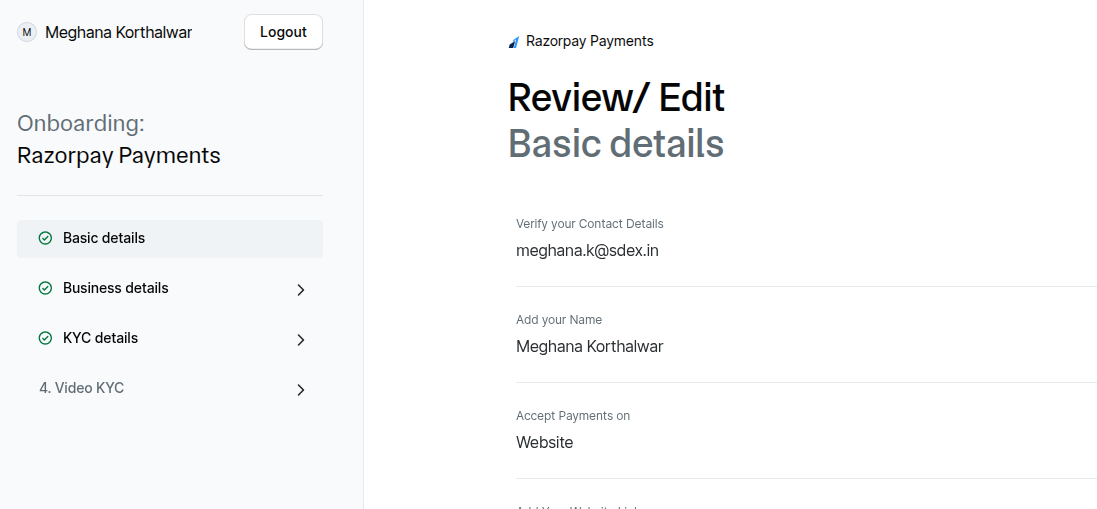1097x509 pixels.
Task: Click the Review/ Edit page heading
Action: [616, 98]
